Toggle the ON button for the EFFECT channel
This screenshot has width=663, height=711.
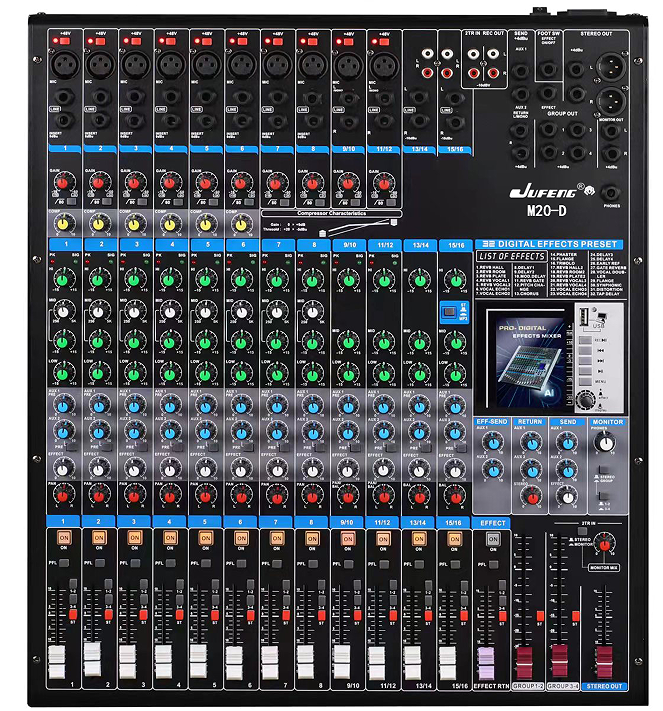point(491,538)
